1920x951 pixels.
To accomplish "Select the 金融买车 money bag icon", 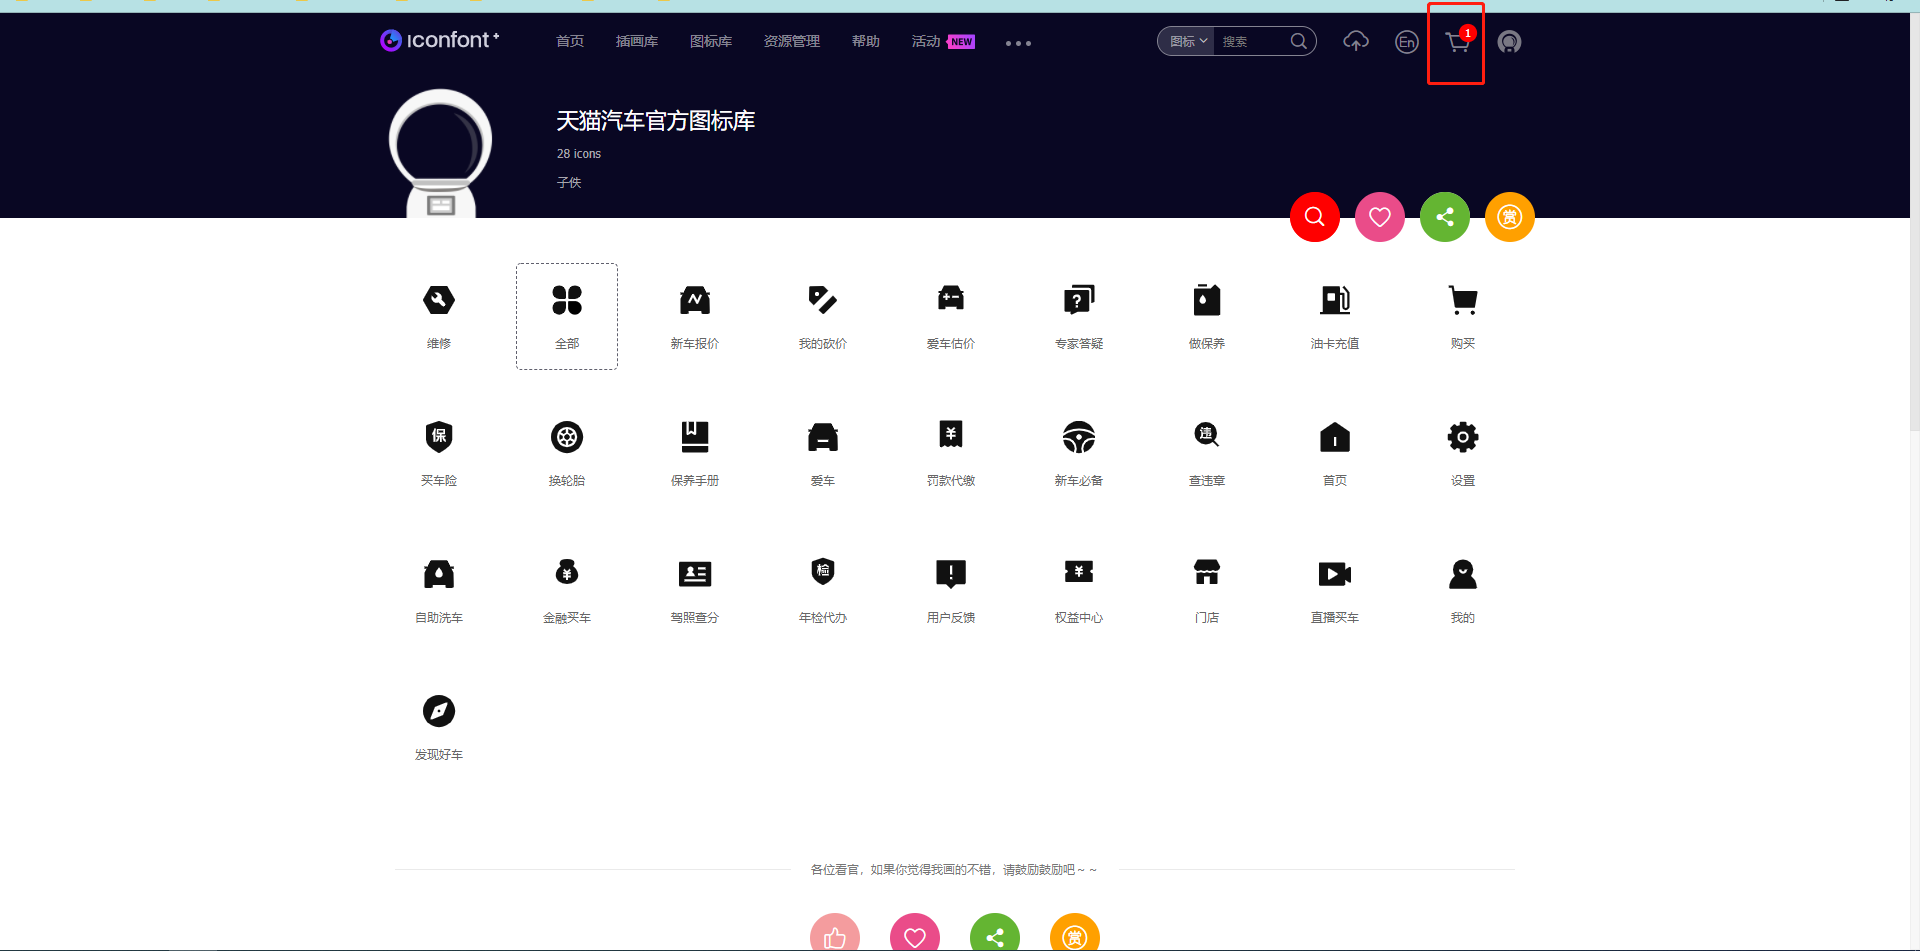I will point(567,572).
